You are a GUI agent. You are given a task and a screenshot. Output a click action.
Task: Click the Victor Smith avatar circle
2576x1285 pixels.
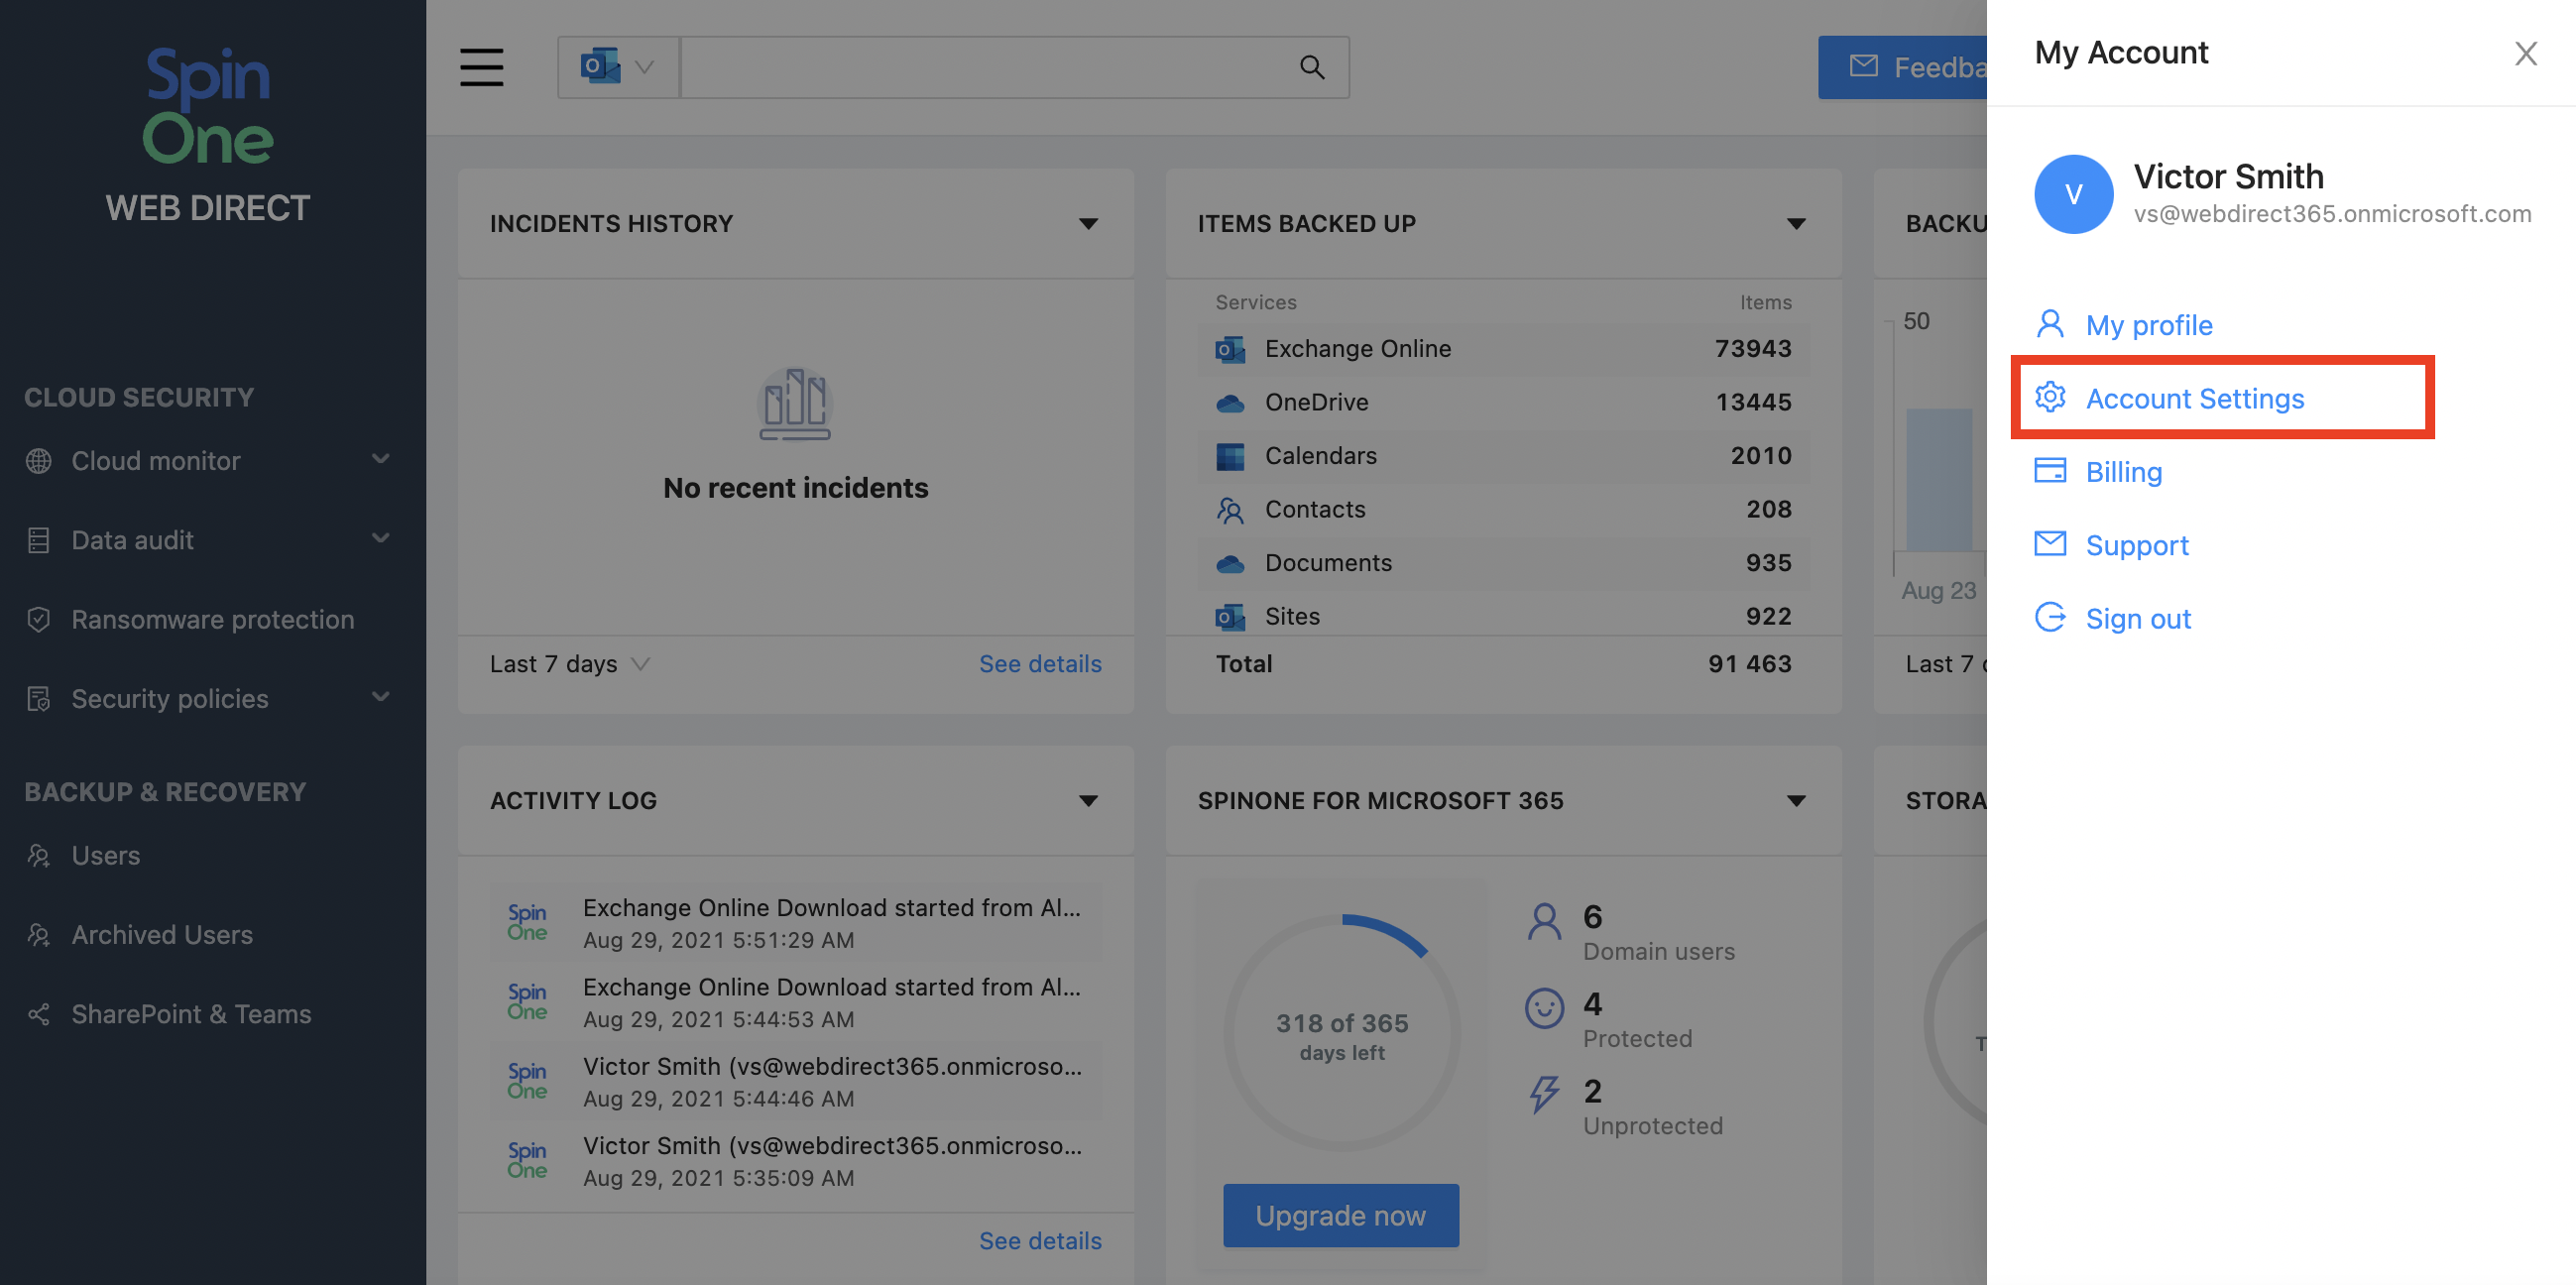pyautogui.click(x=2072, y=194)
